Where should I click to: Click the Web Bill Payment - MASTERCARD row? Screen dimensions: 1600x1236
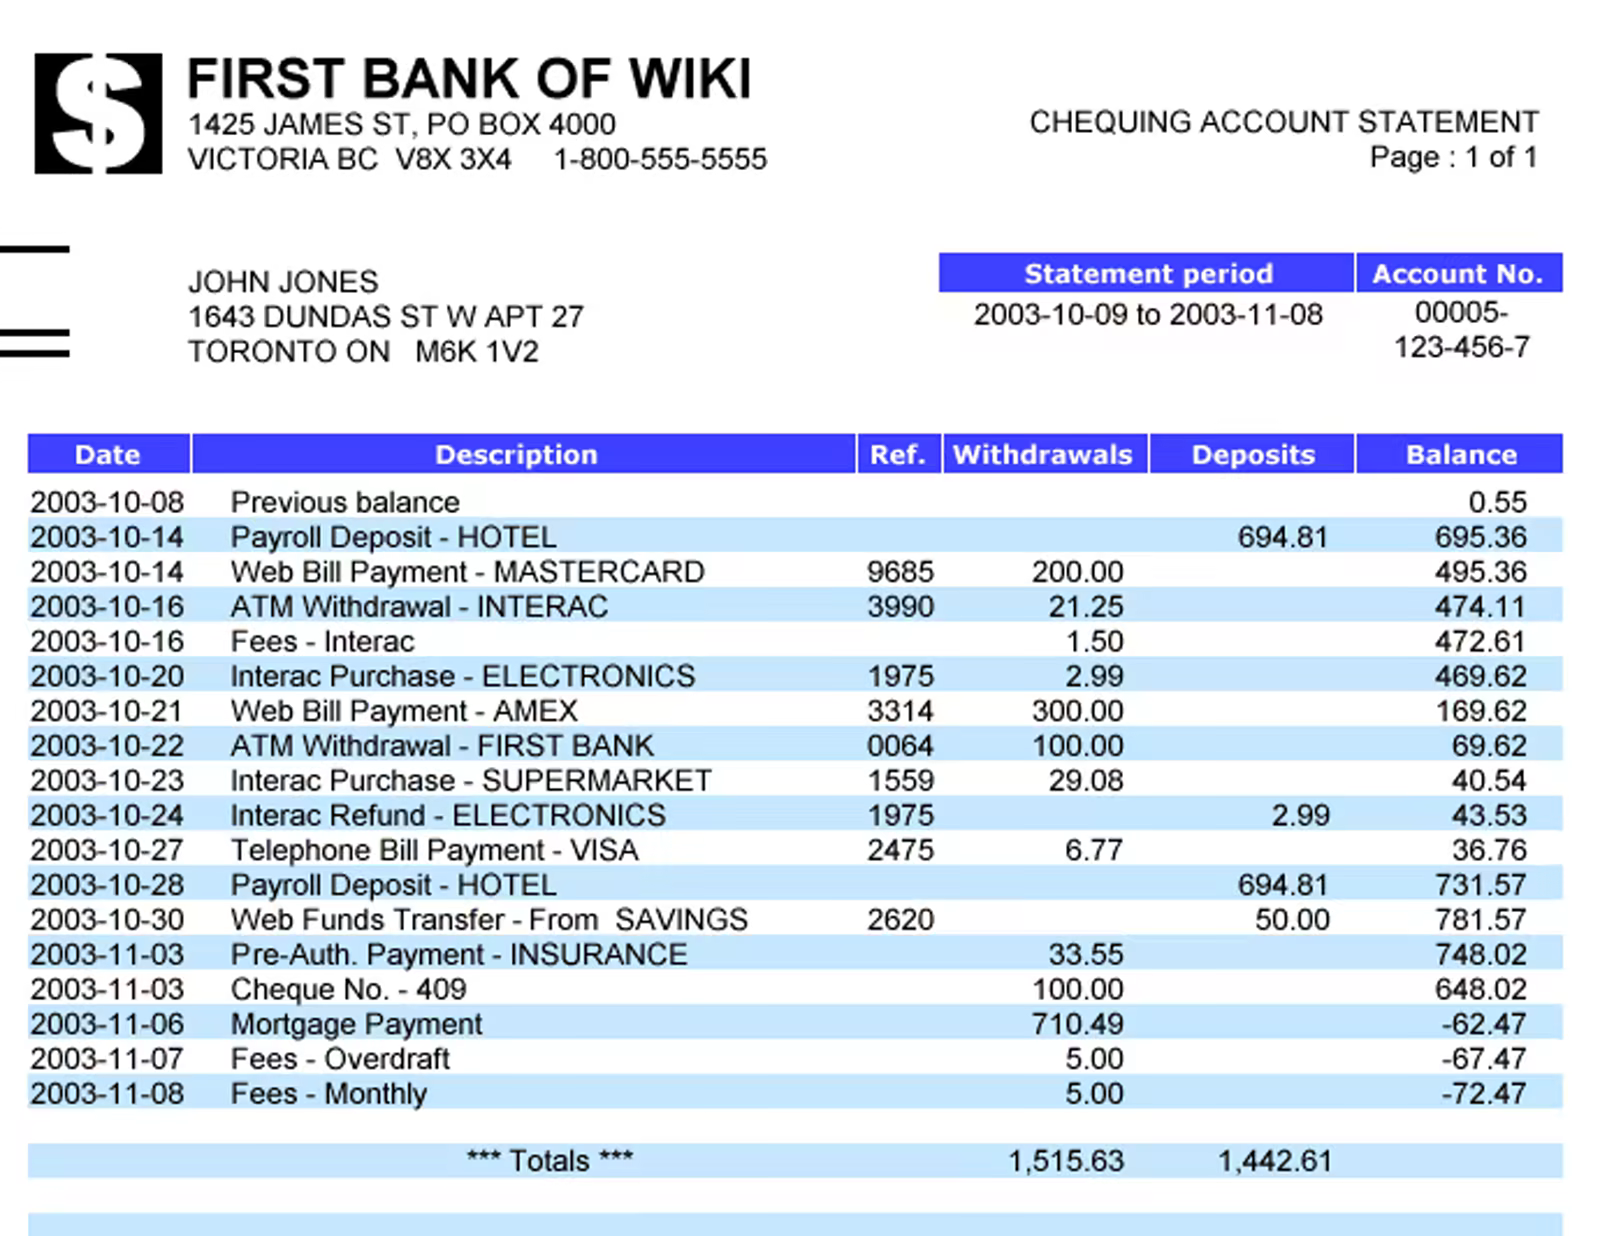(x=795, y=571)
